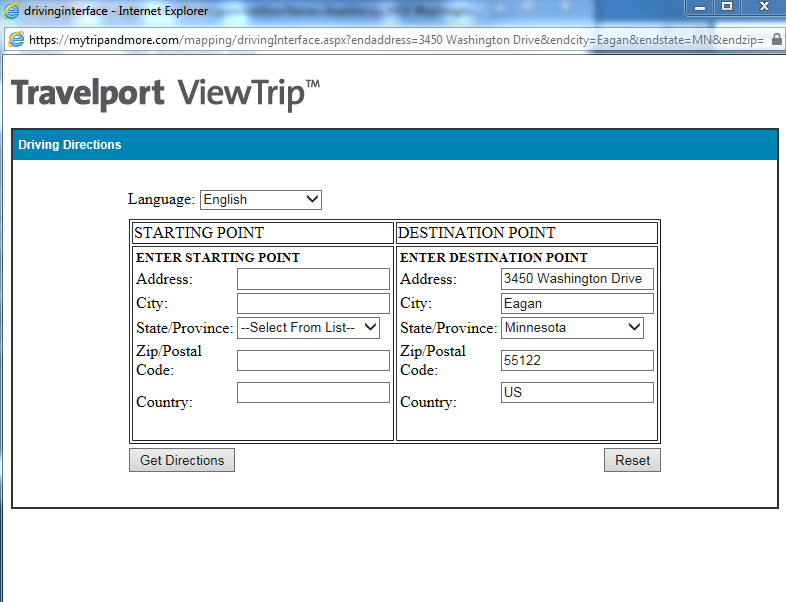Click the Travelport ViewTrip logo
Screen dimensions: 786x602
coord(165,94)
